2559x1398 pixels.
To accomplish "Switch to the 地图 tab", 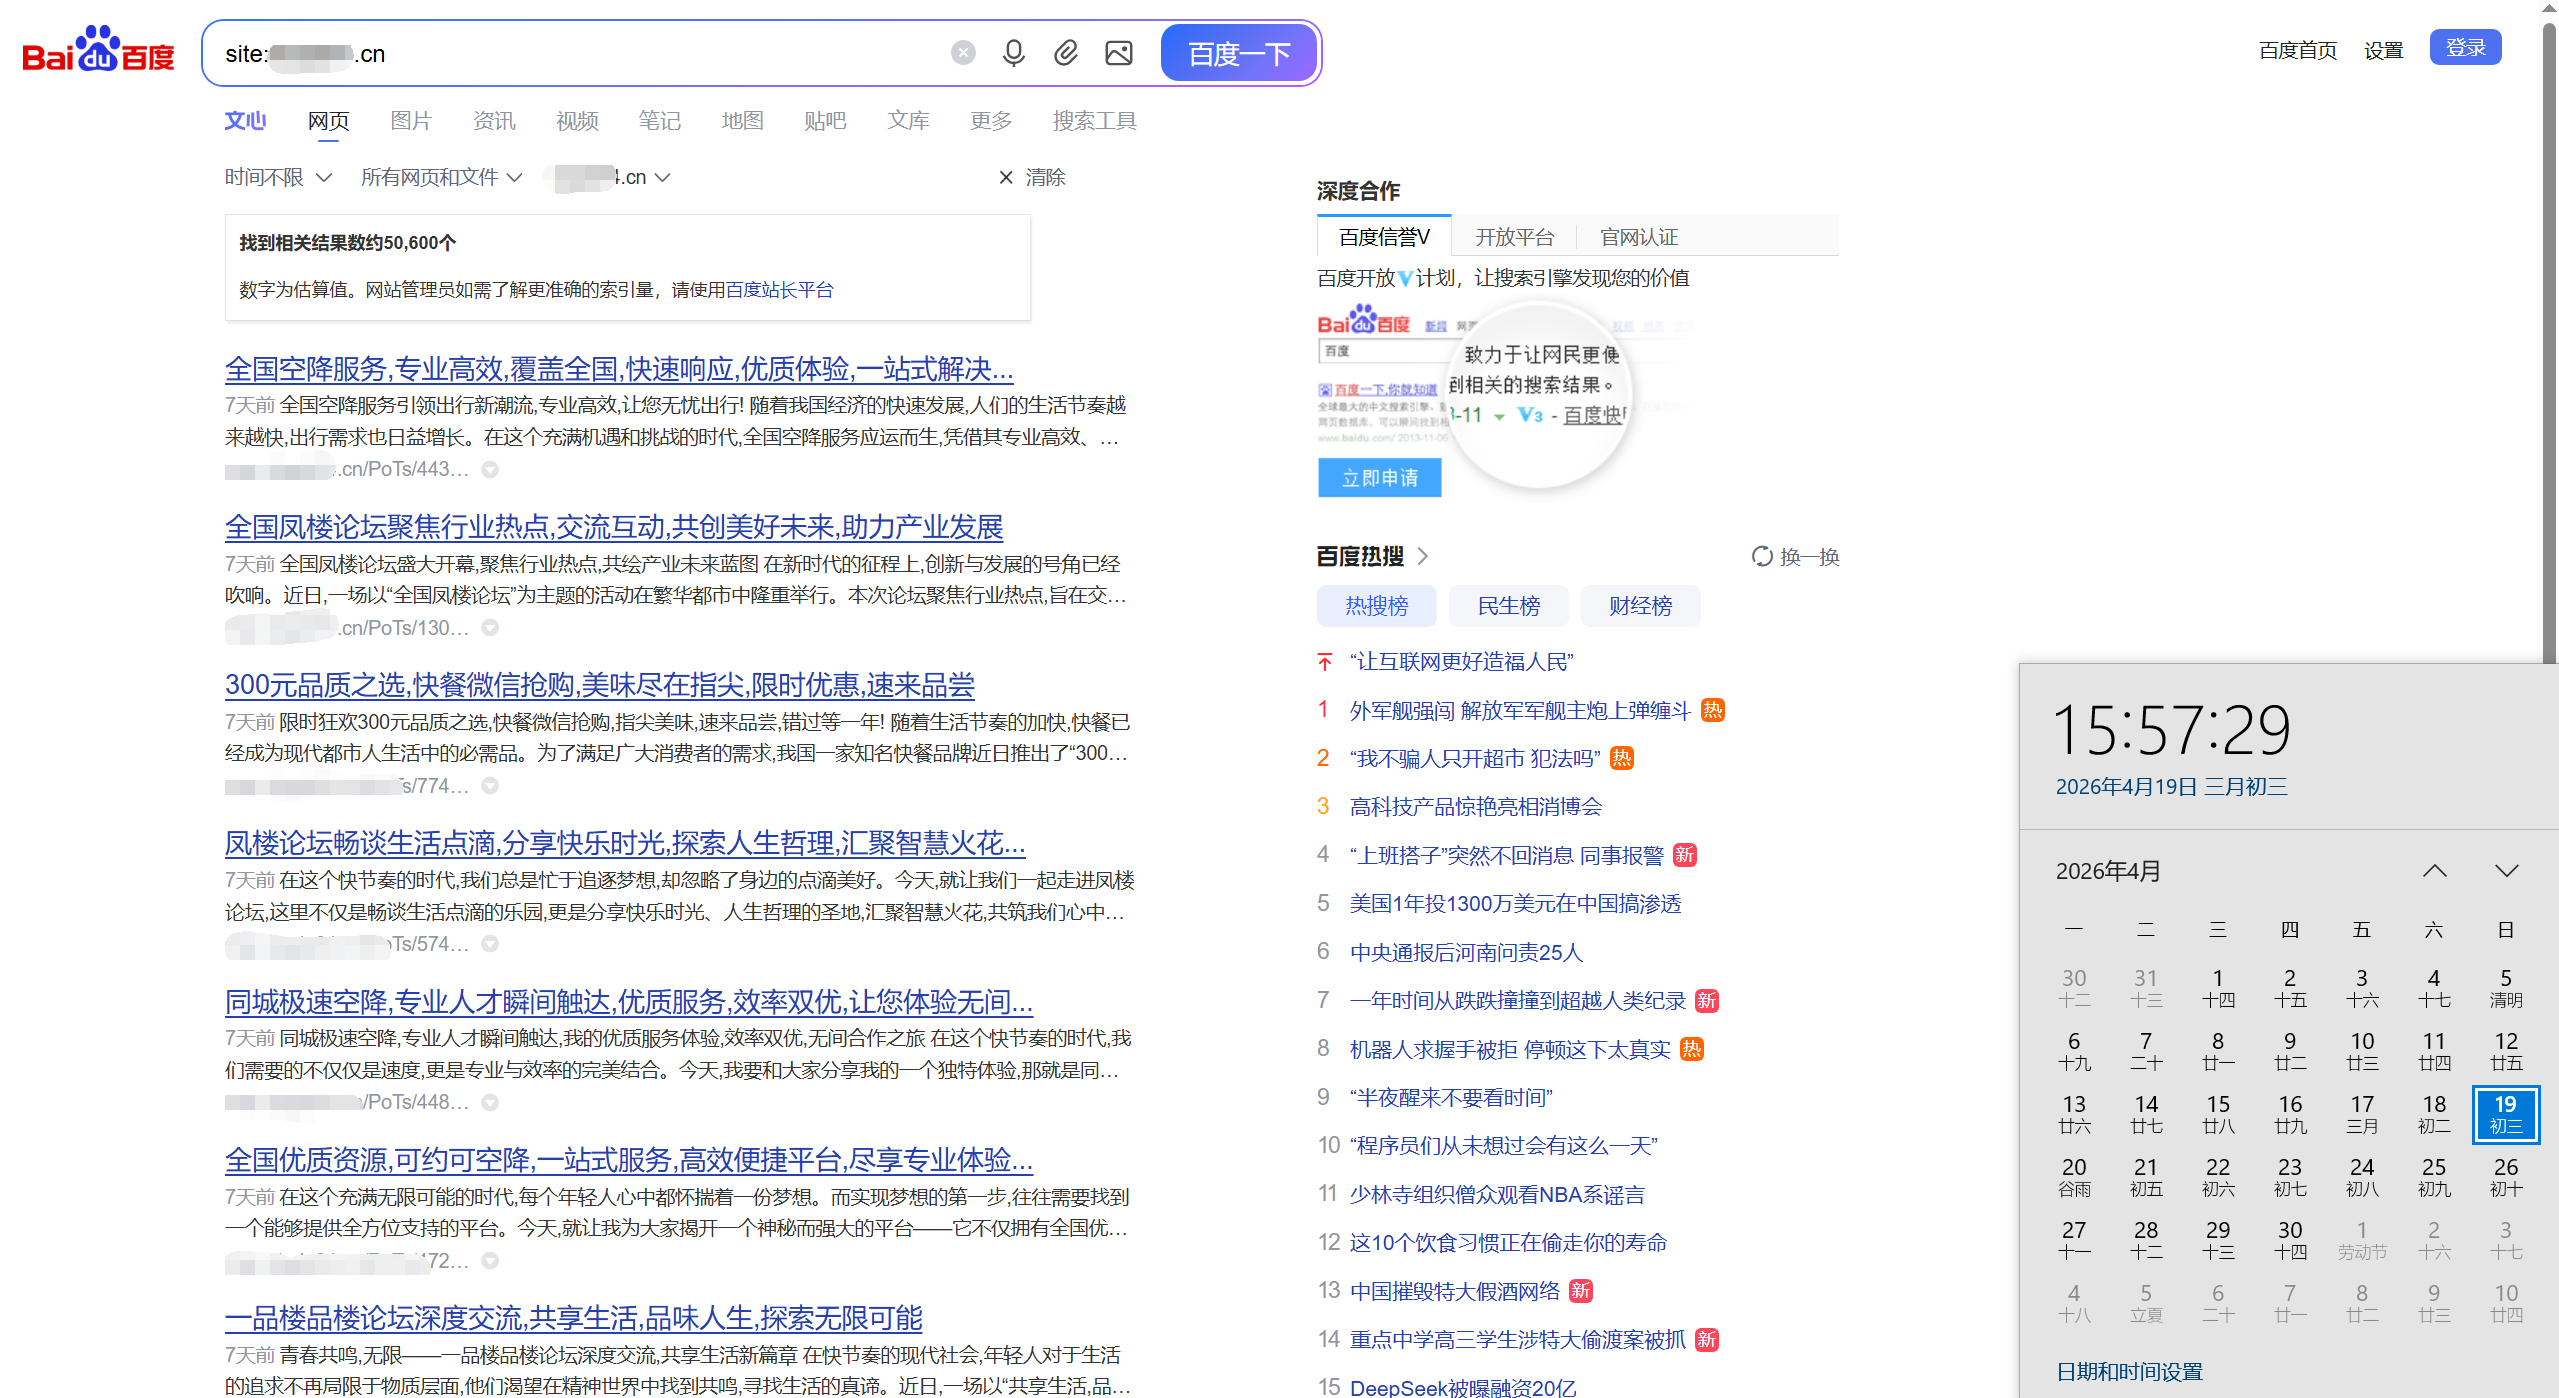I will [743, 121].
